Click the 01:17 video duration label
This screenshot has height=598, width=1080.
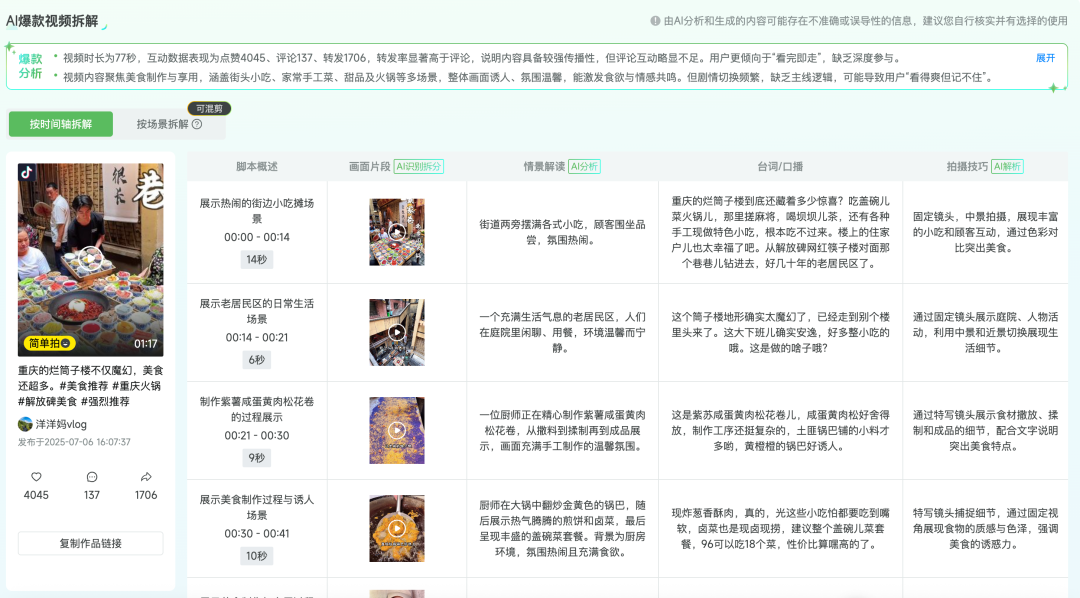coord(145,344)
